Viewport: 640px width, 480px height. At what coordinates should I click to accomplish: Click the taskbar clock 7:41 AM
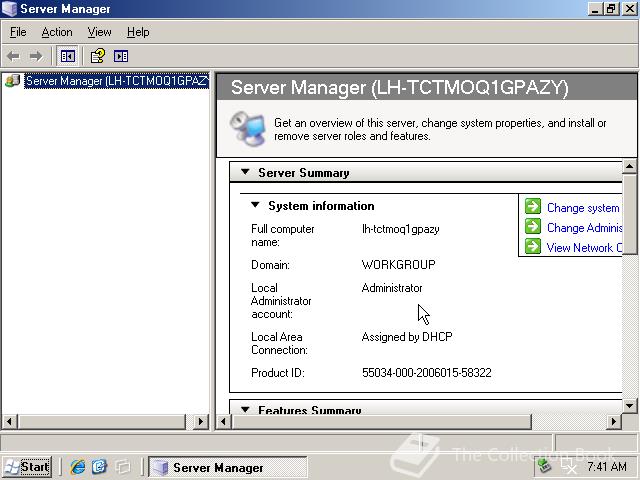pos(607,466)
